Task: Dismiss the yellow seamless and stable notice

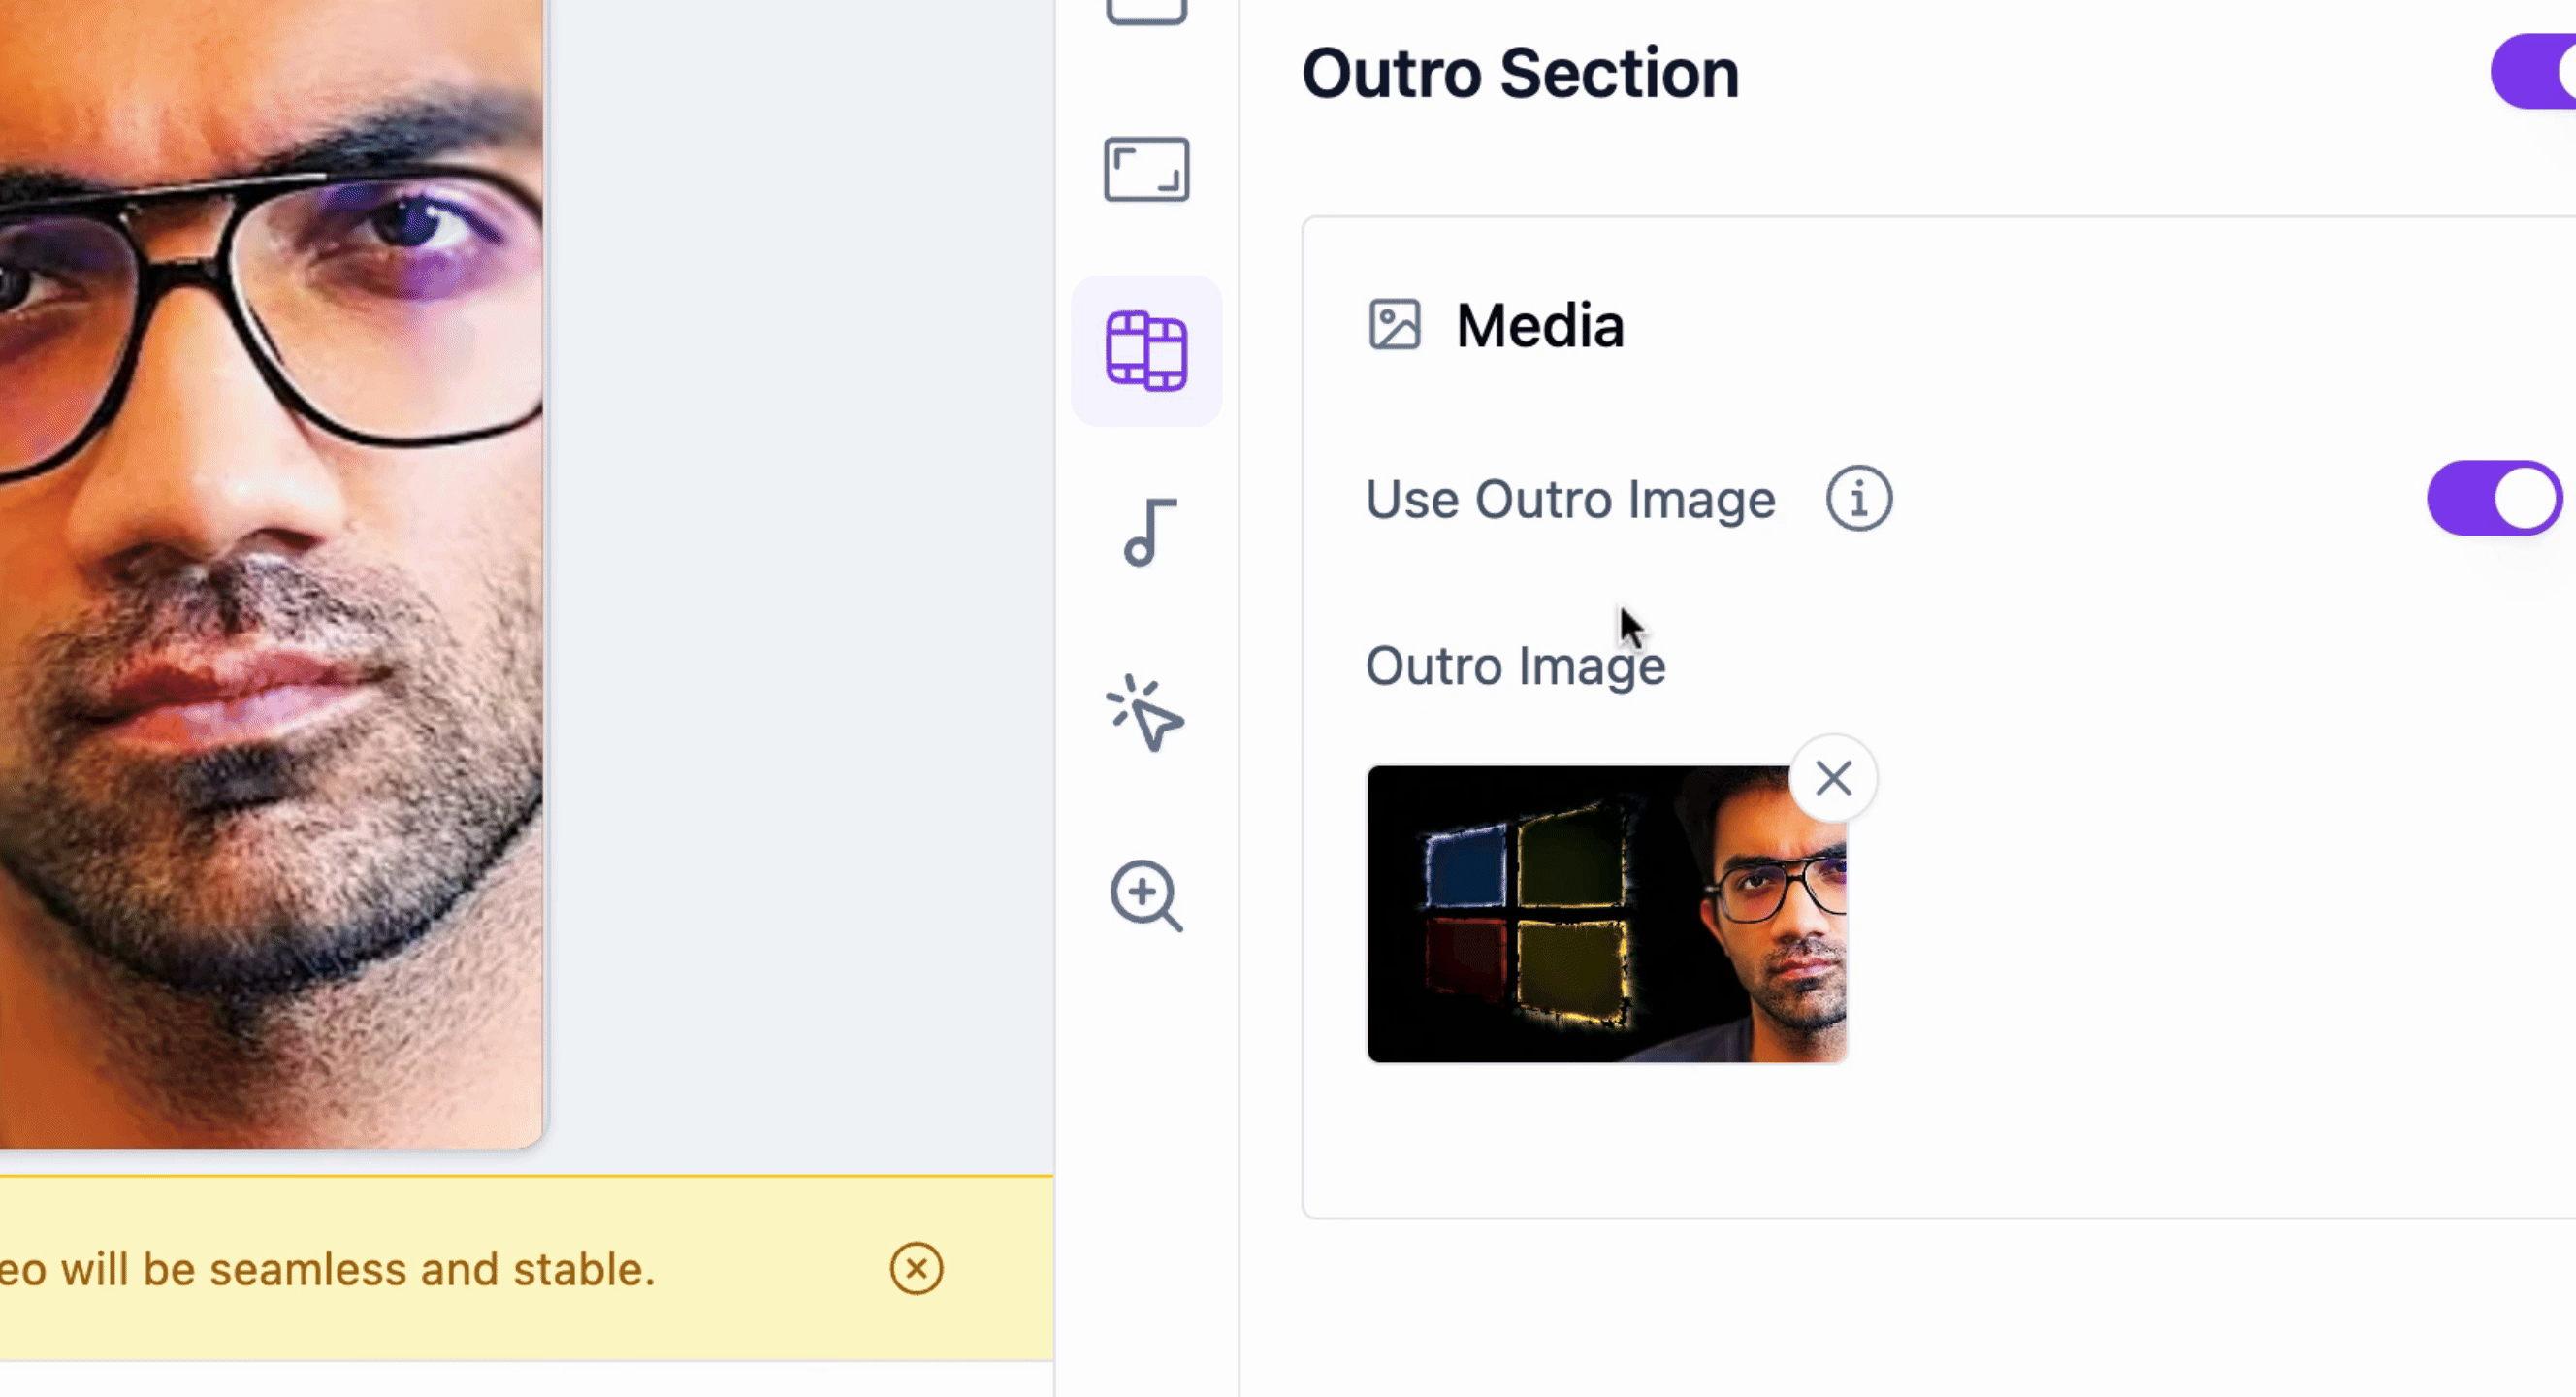Action: (916, 1269)
